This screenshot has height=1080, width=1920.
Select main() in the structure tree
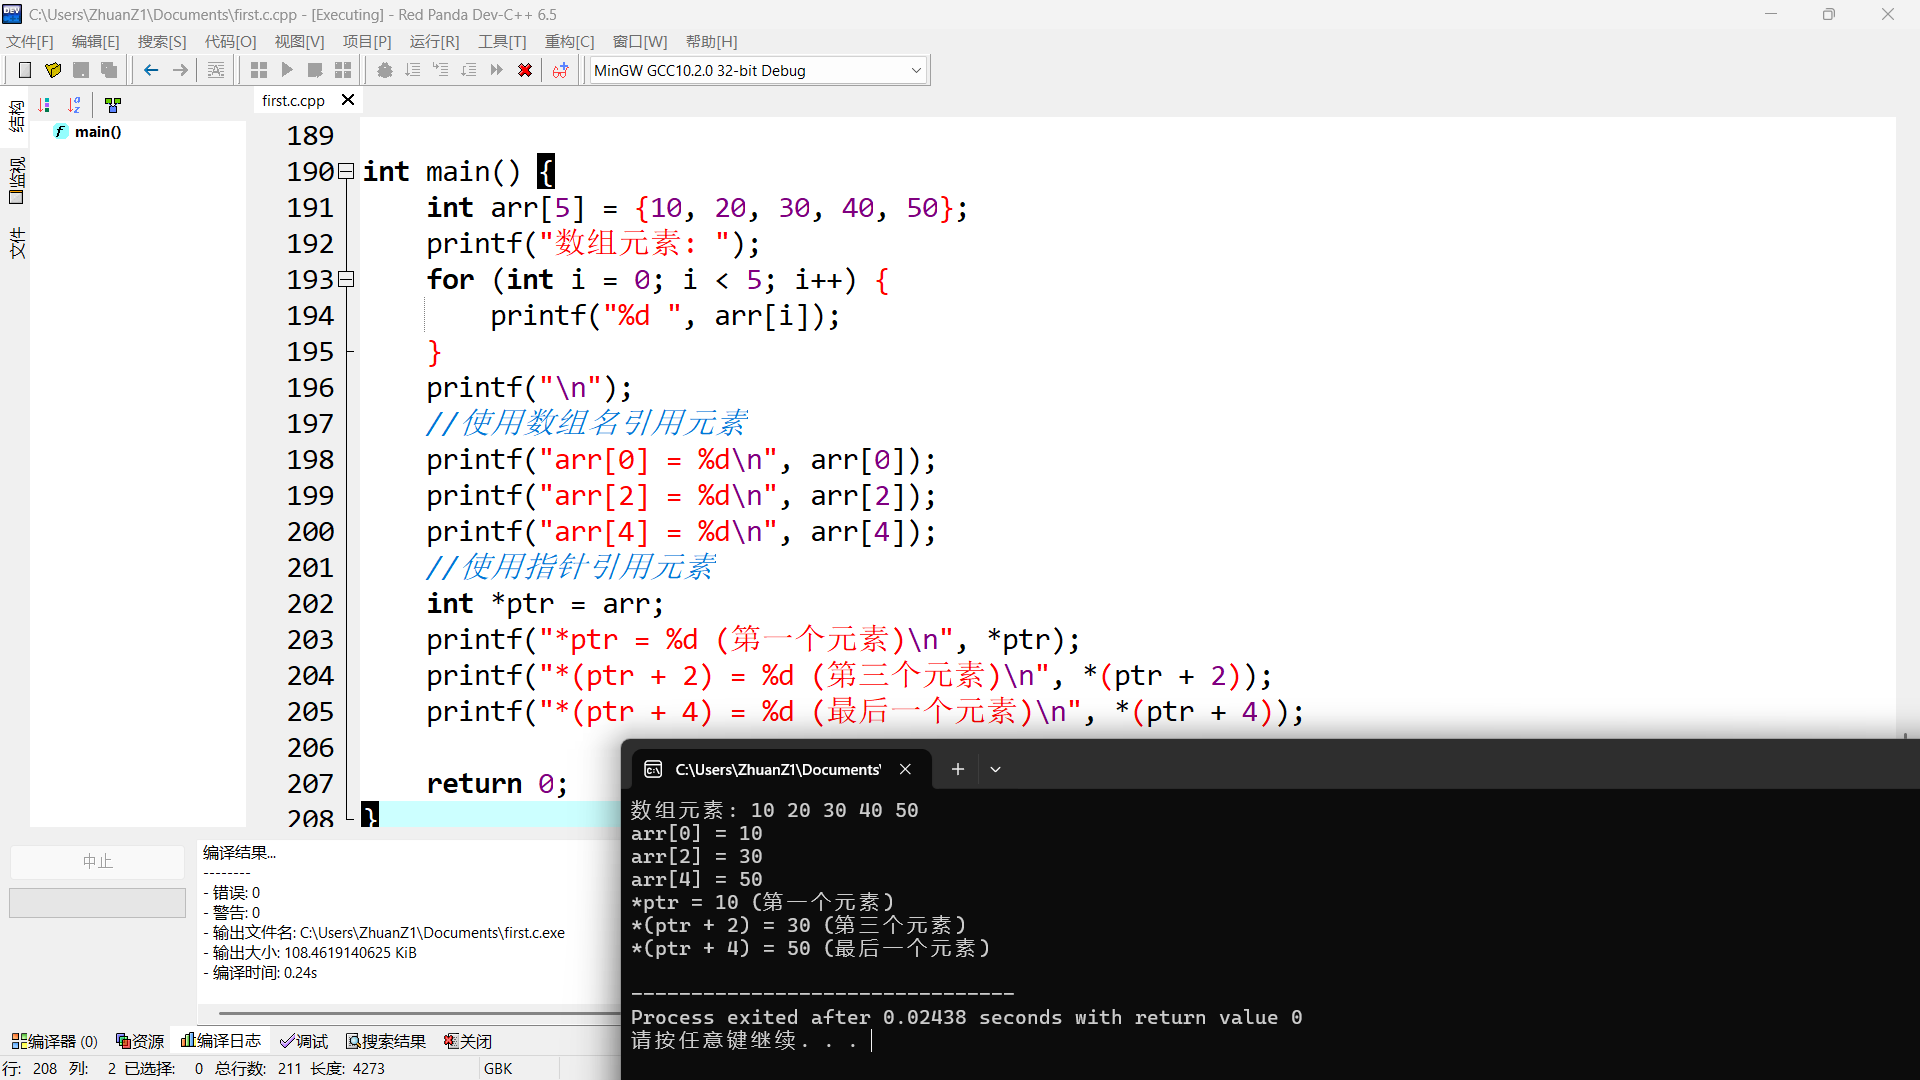coord(97,132)
